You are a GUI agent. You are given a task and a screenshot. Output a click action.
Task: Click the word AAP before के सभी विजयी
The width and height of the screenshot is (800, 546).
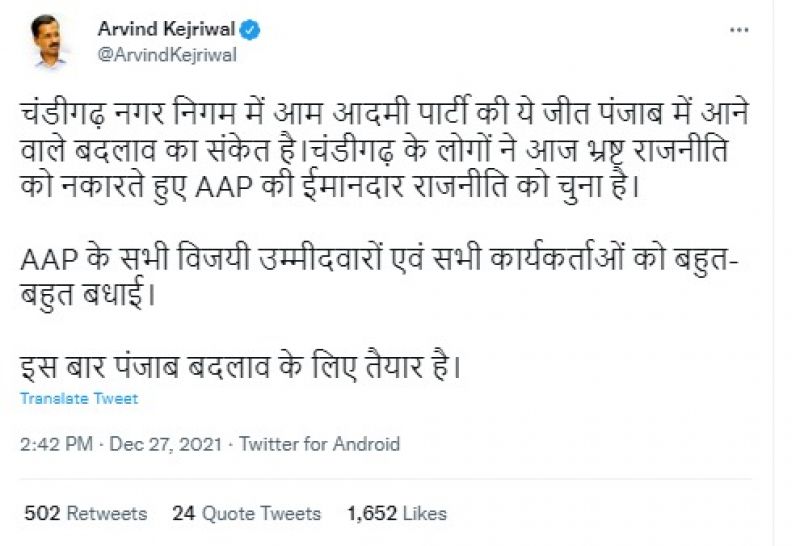[46, 258]
